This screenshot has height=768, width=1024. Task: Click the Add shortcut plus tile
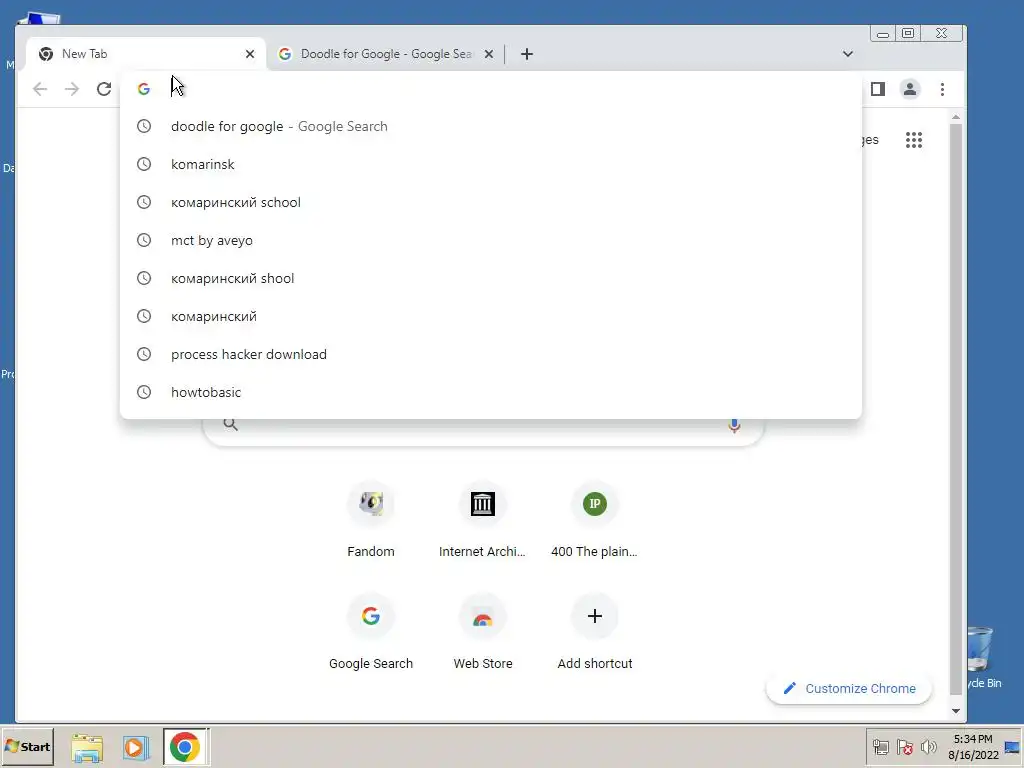(594, 632)
